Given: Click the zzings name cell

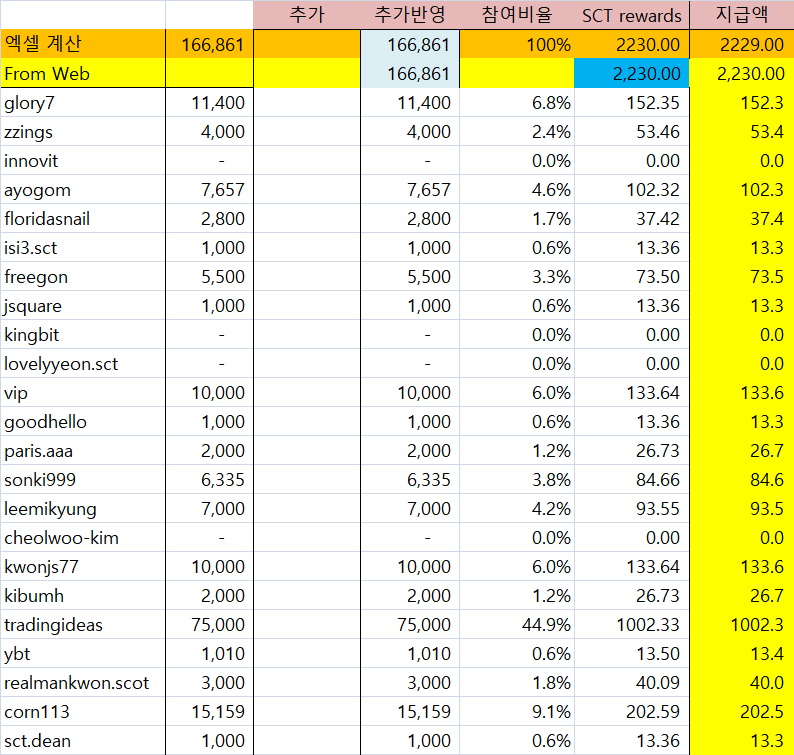Looking at the screenshot, I should pyautogui.click(x=83, y=132).
